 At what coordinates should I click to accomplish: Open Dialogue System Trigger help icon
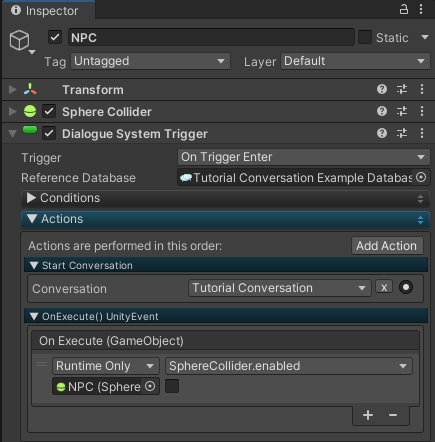[382, 133]
